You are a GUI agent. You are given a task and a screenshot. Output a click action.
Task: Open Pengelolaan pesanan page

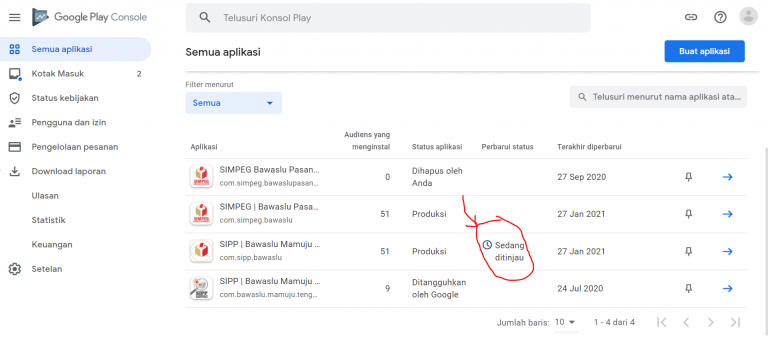click(x=75, y=147)
